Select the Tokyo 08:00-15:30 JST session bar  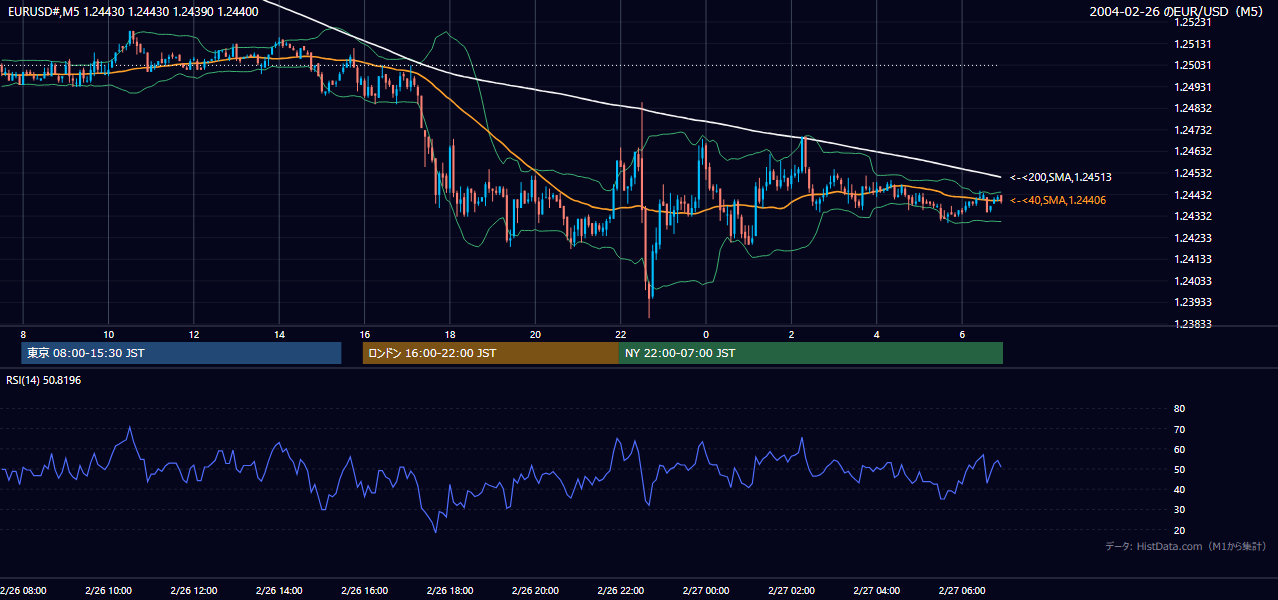click(181, 353)
